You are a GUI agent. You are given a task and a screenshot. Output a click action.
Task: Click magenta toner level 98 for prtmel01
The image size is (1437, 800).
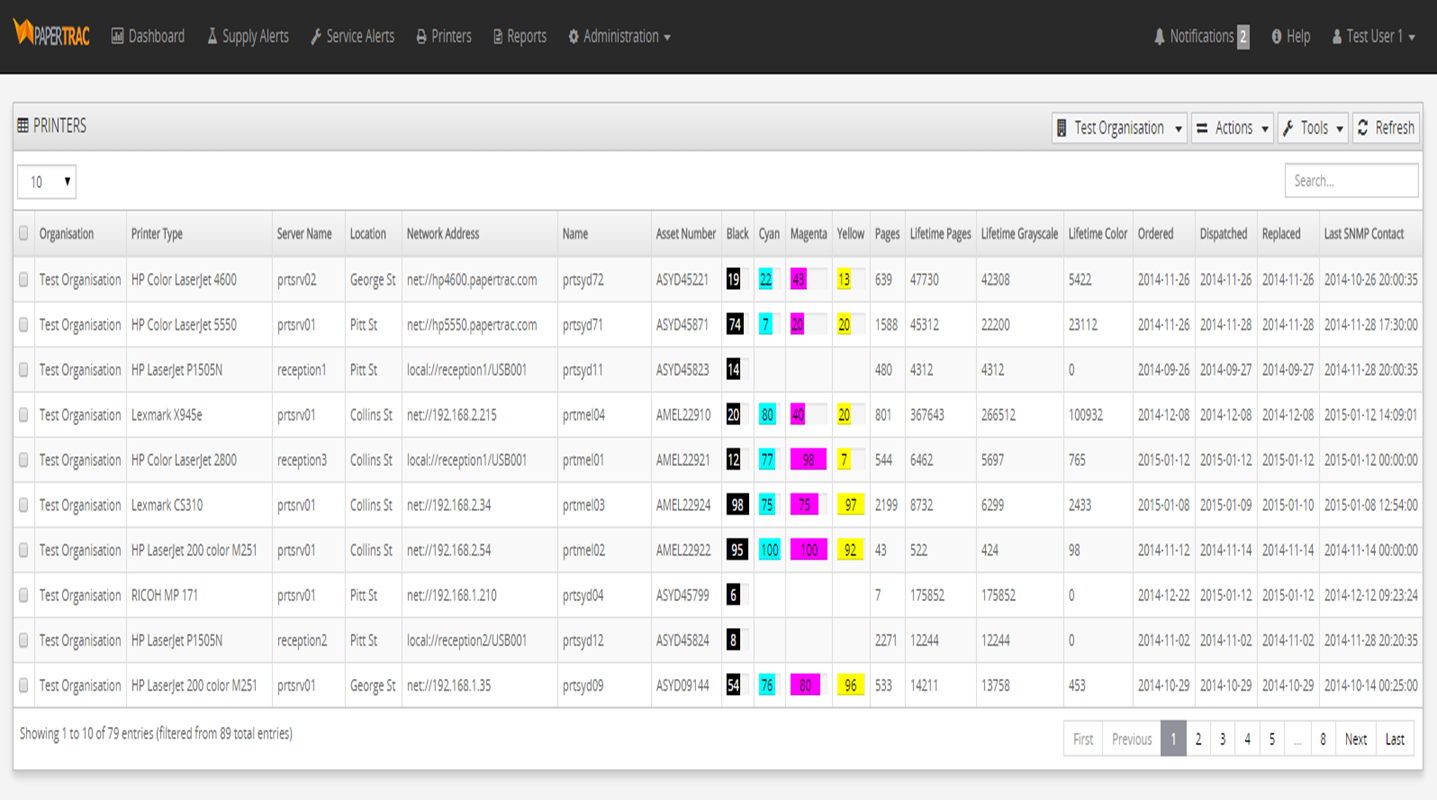(808, 460)
